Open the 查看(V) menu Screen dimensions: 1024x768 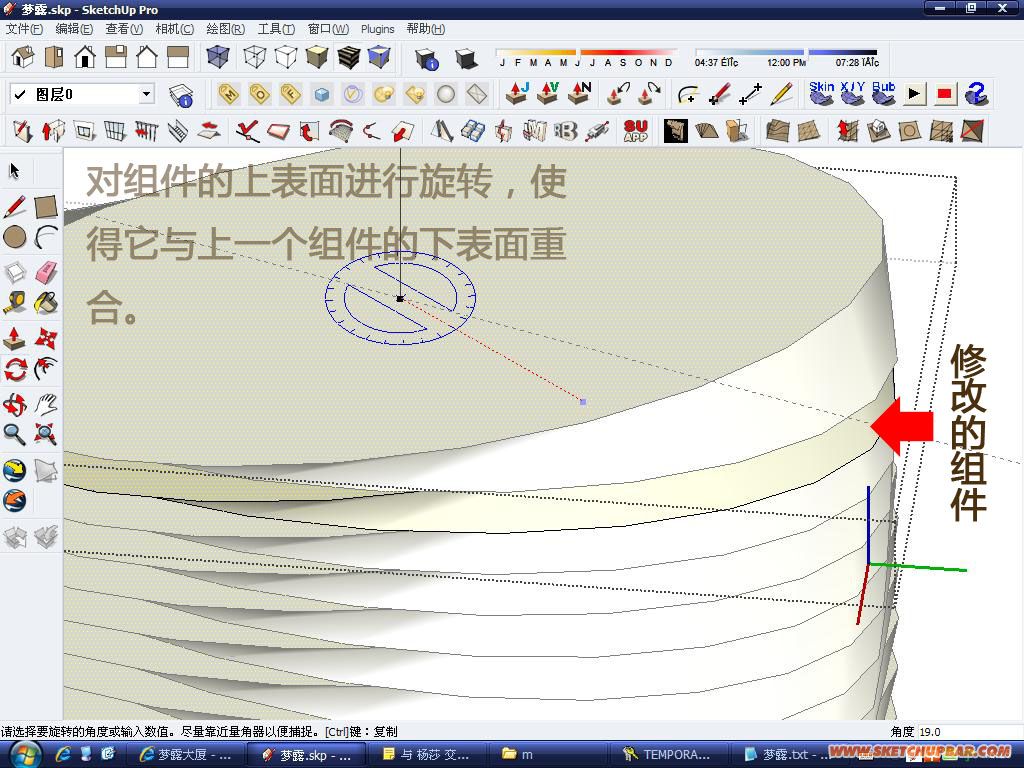pyautogui.click(x=124, y=29)
